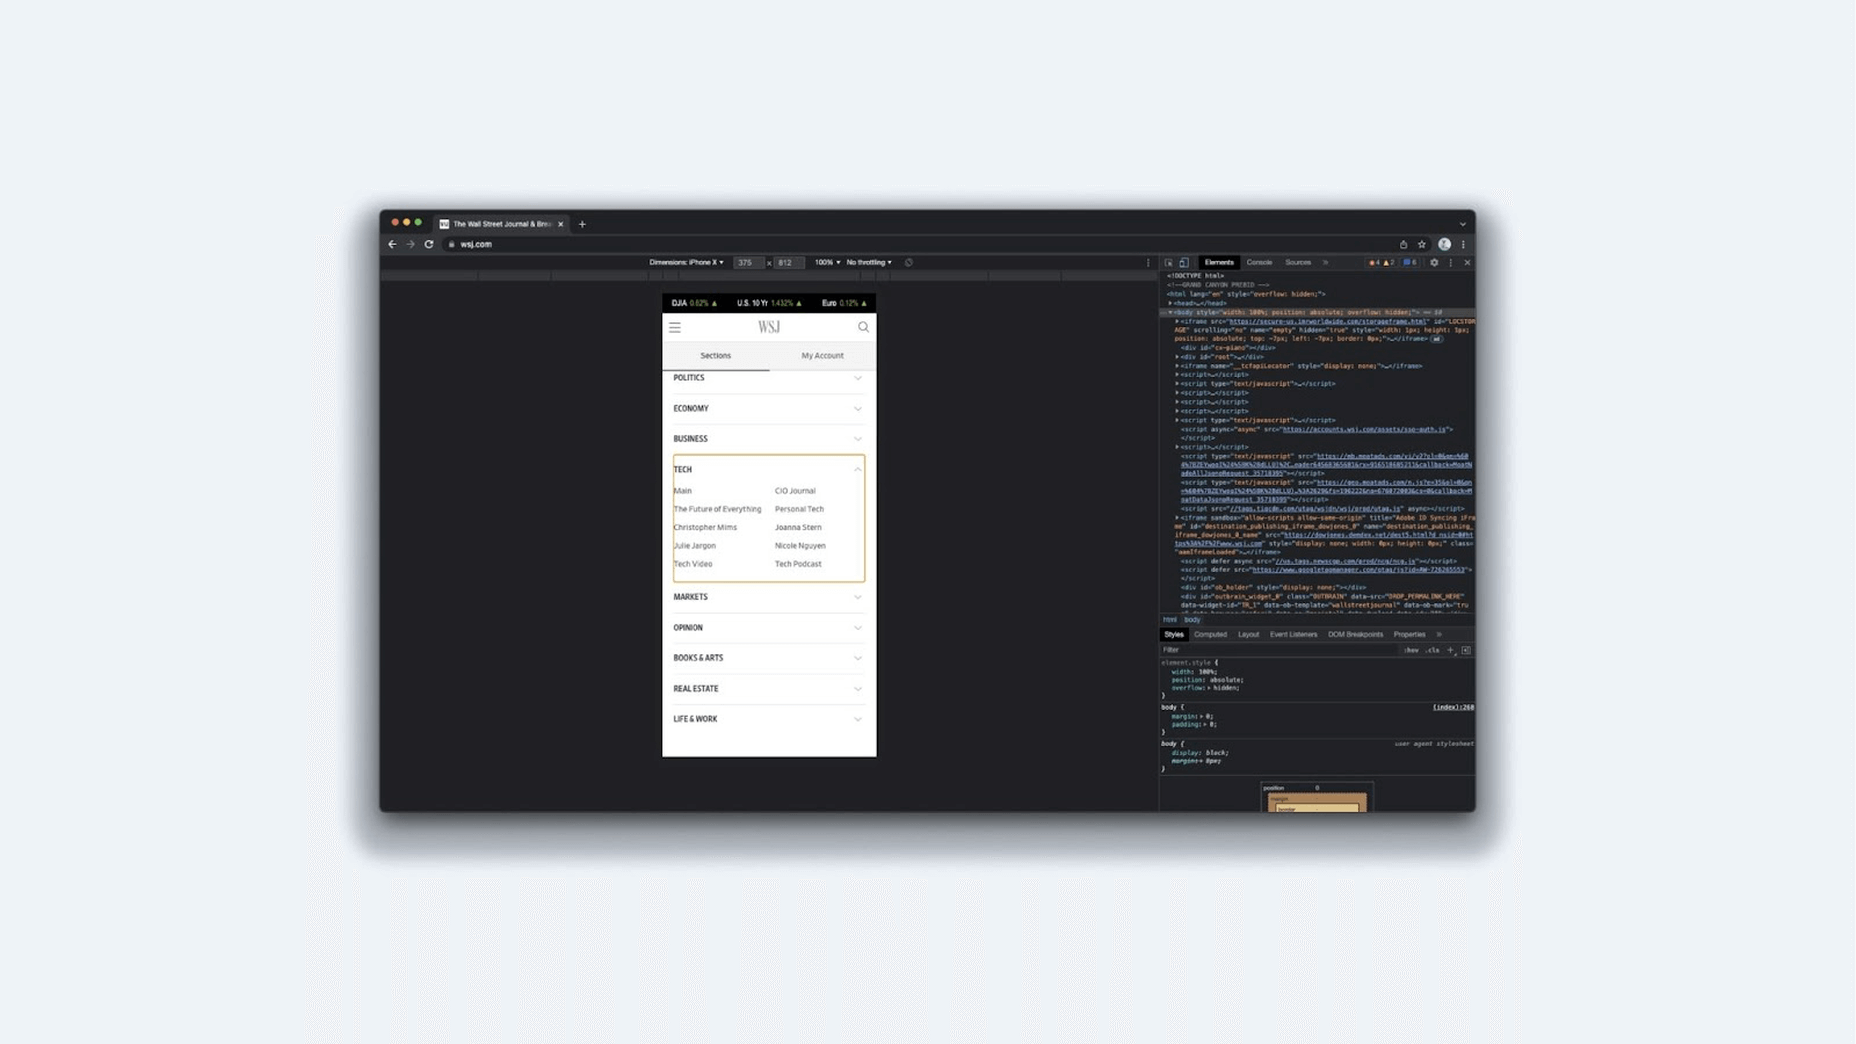Add new style rule plus icon
The width and height of the screenshot is (1856, 1044).
[x=1450, y=650]
